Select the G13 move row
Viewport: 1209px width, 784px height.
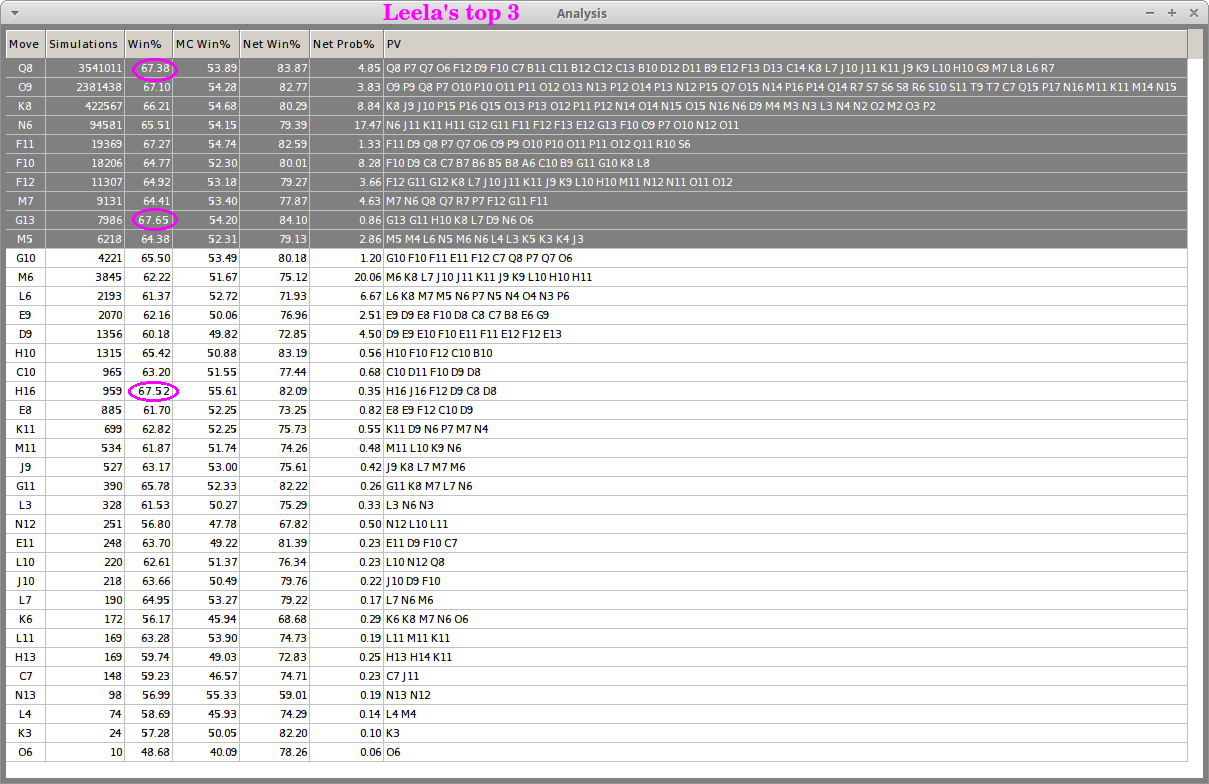pos(25,220)
